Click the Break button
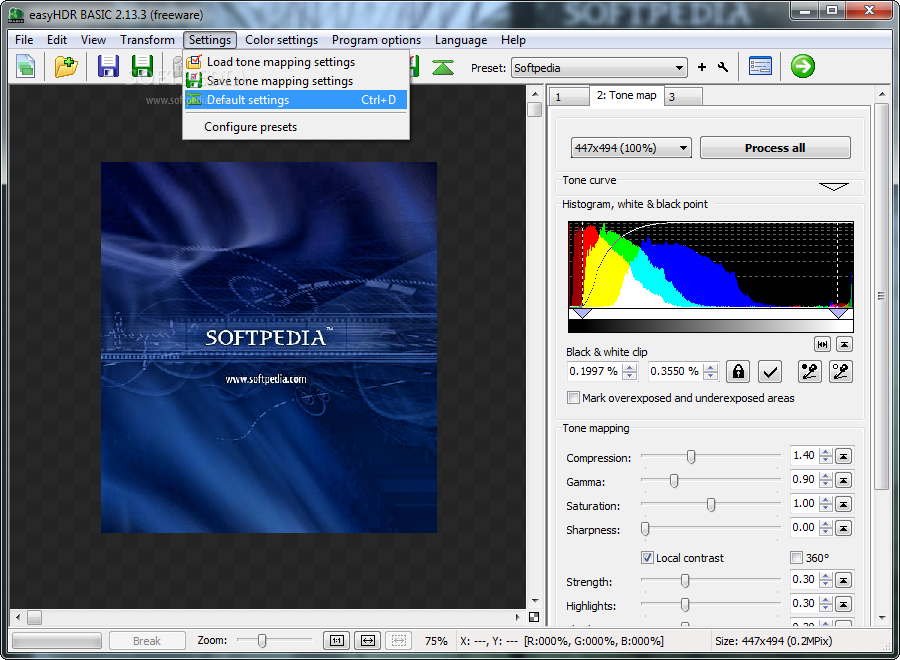900x660 pixels. tap(147, 641)
